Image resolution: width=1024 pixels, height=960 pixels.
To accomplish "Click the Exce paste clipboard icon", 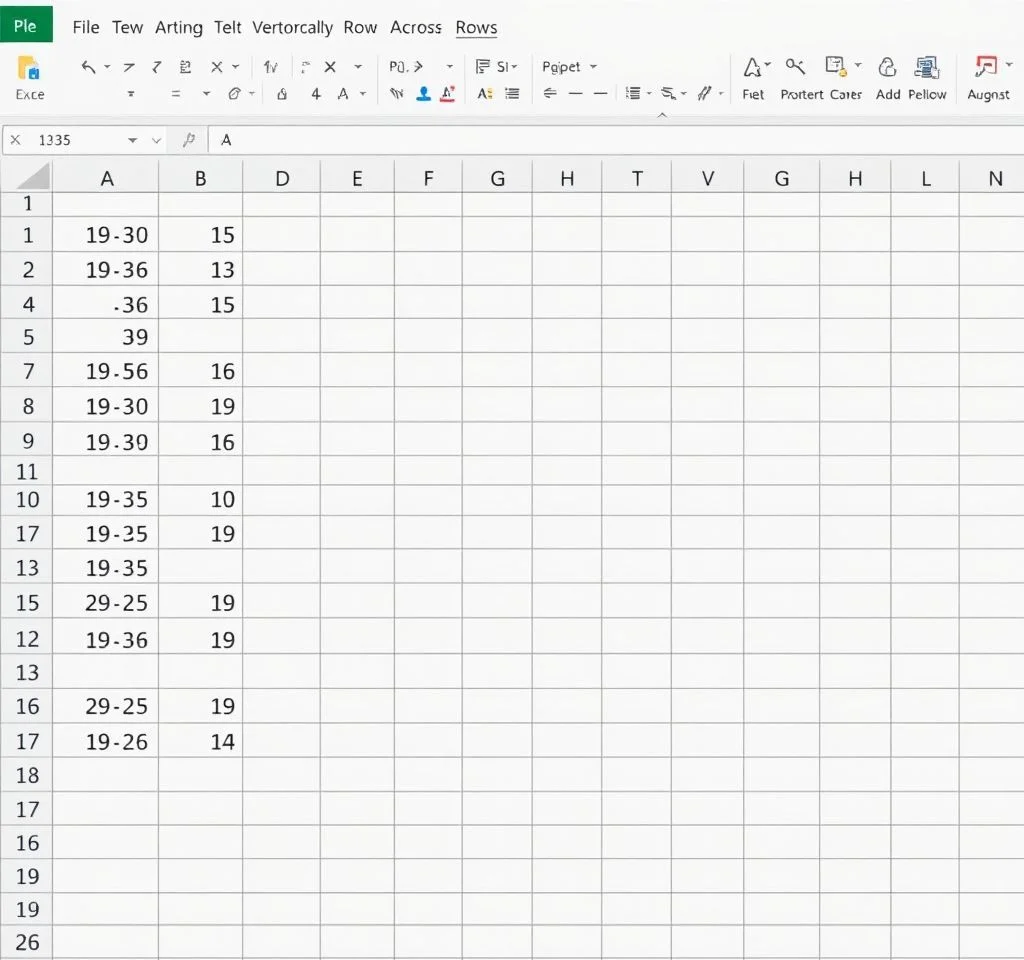I will [29, 68].
